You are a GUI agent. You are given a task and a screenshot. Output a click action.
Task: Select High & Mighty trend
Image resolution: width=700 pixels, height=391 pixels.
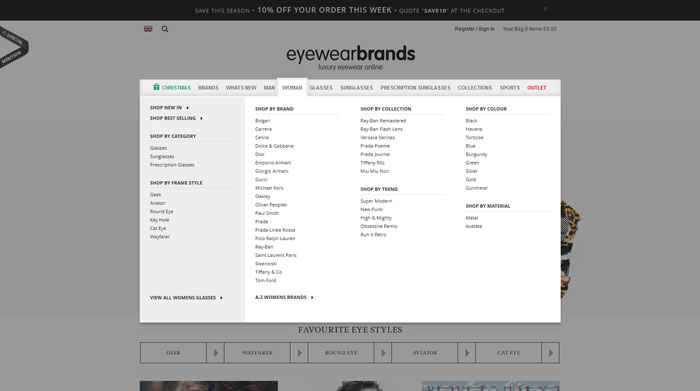click(376, 218)
